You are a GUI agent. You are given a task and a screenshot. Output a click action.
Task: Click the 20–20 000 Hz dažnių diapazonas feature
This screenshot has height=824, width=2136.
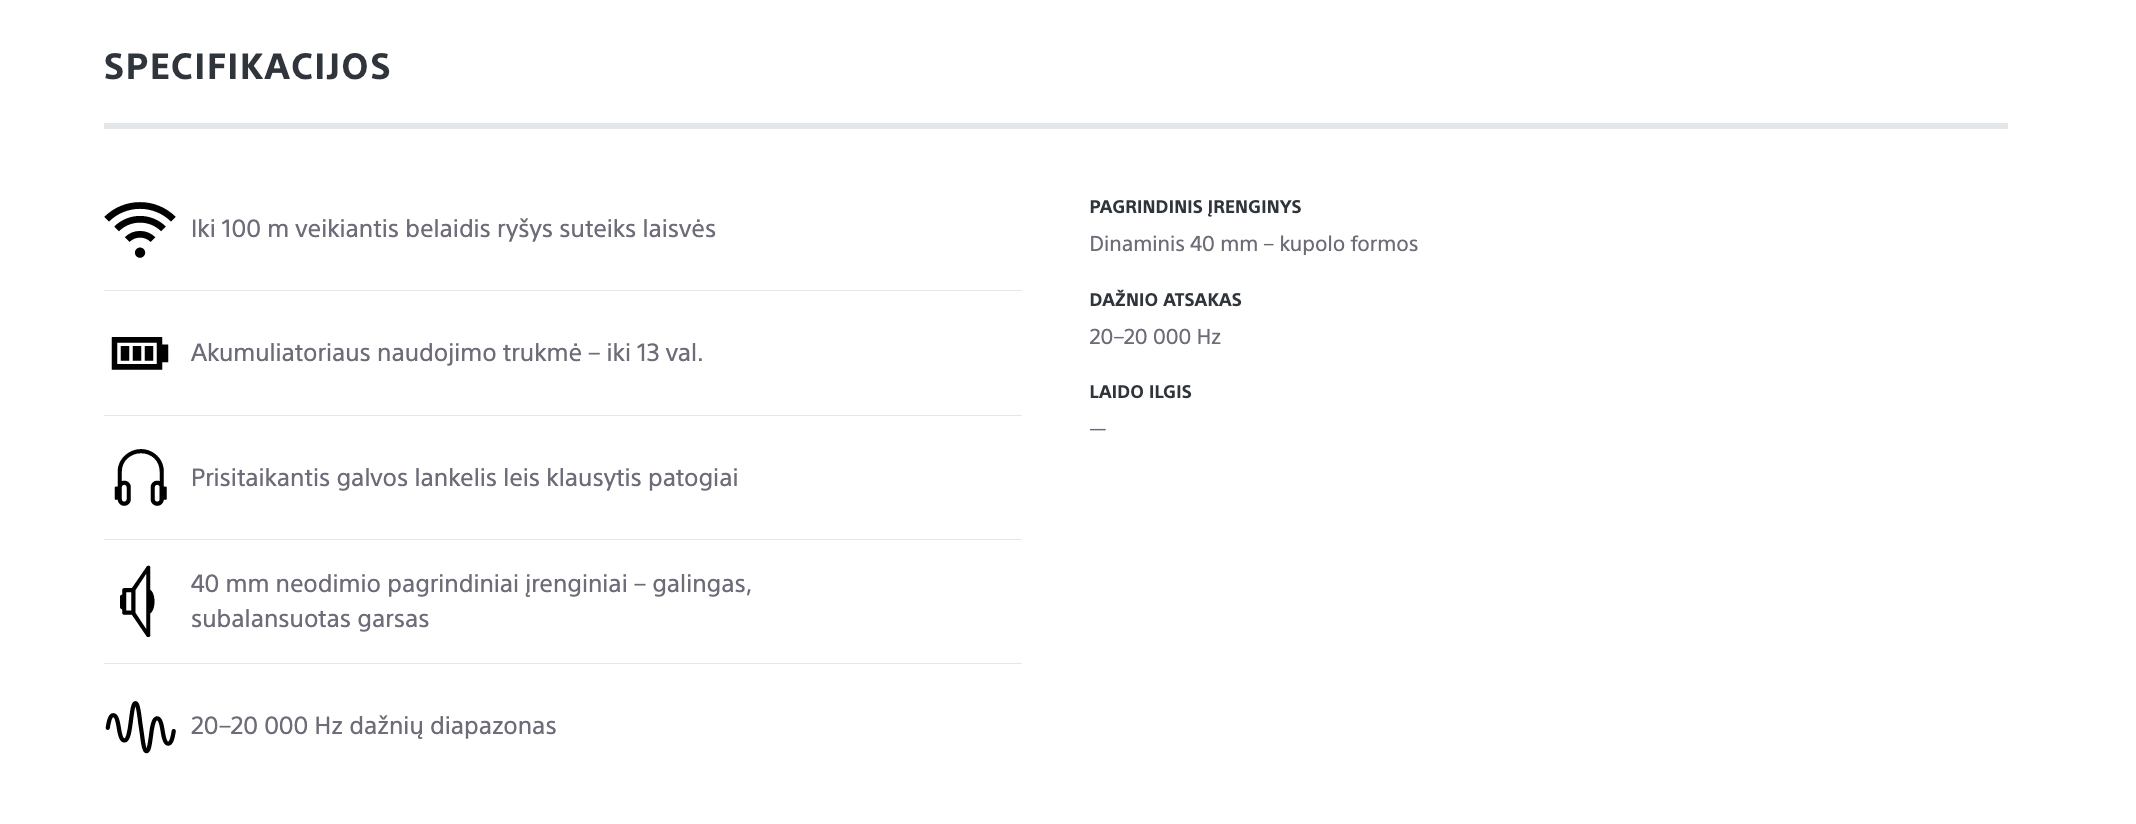pyautogui.click(x=373, y=726)
